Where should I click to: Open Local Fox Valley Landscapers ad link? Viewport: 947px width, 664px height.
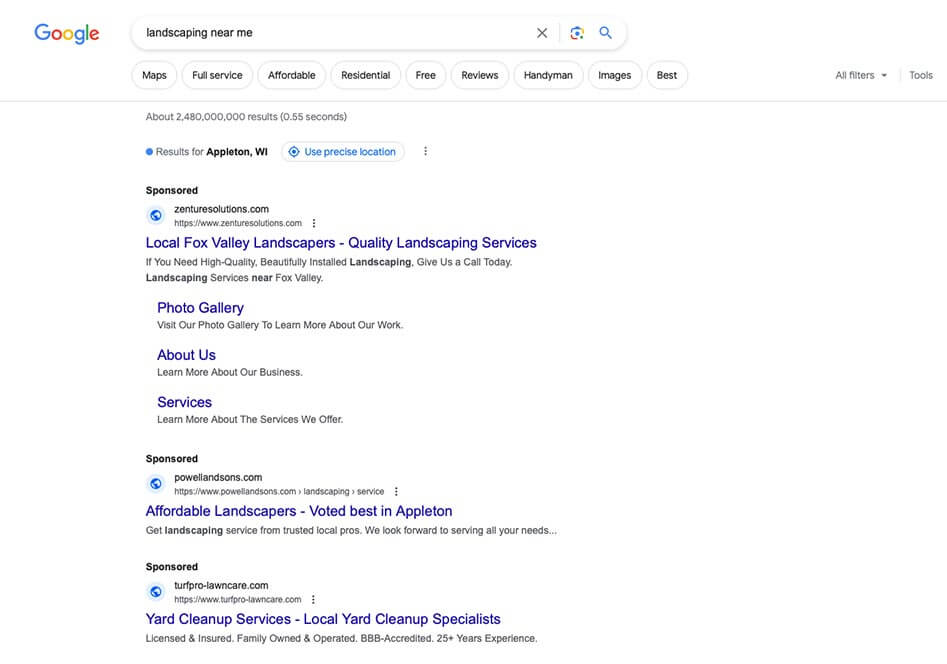(341, 243)
